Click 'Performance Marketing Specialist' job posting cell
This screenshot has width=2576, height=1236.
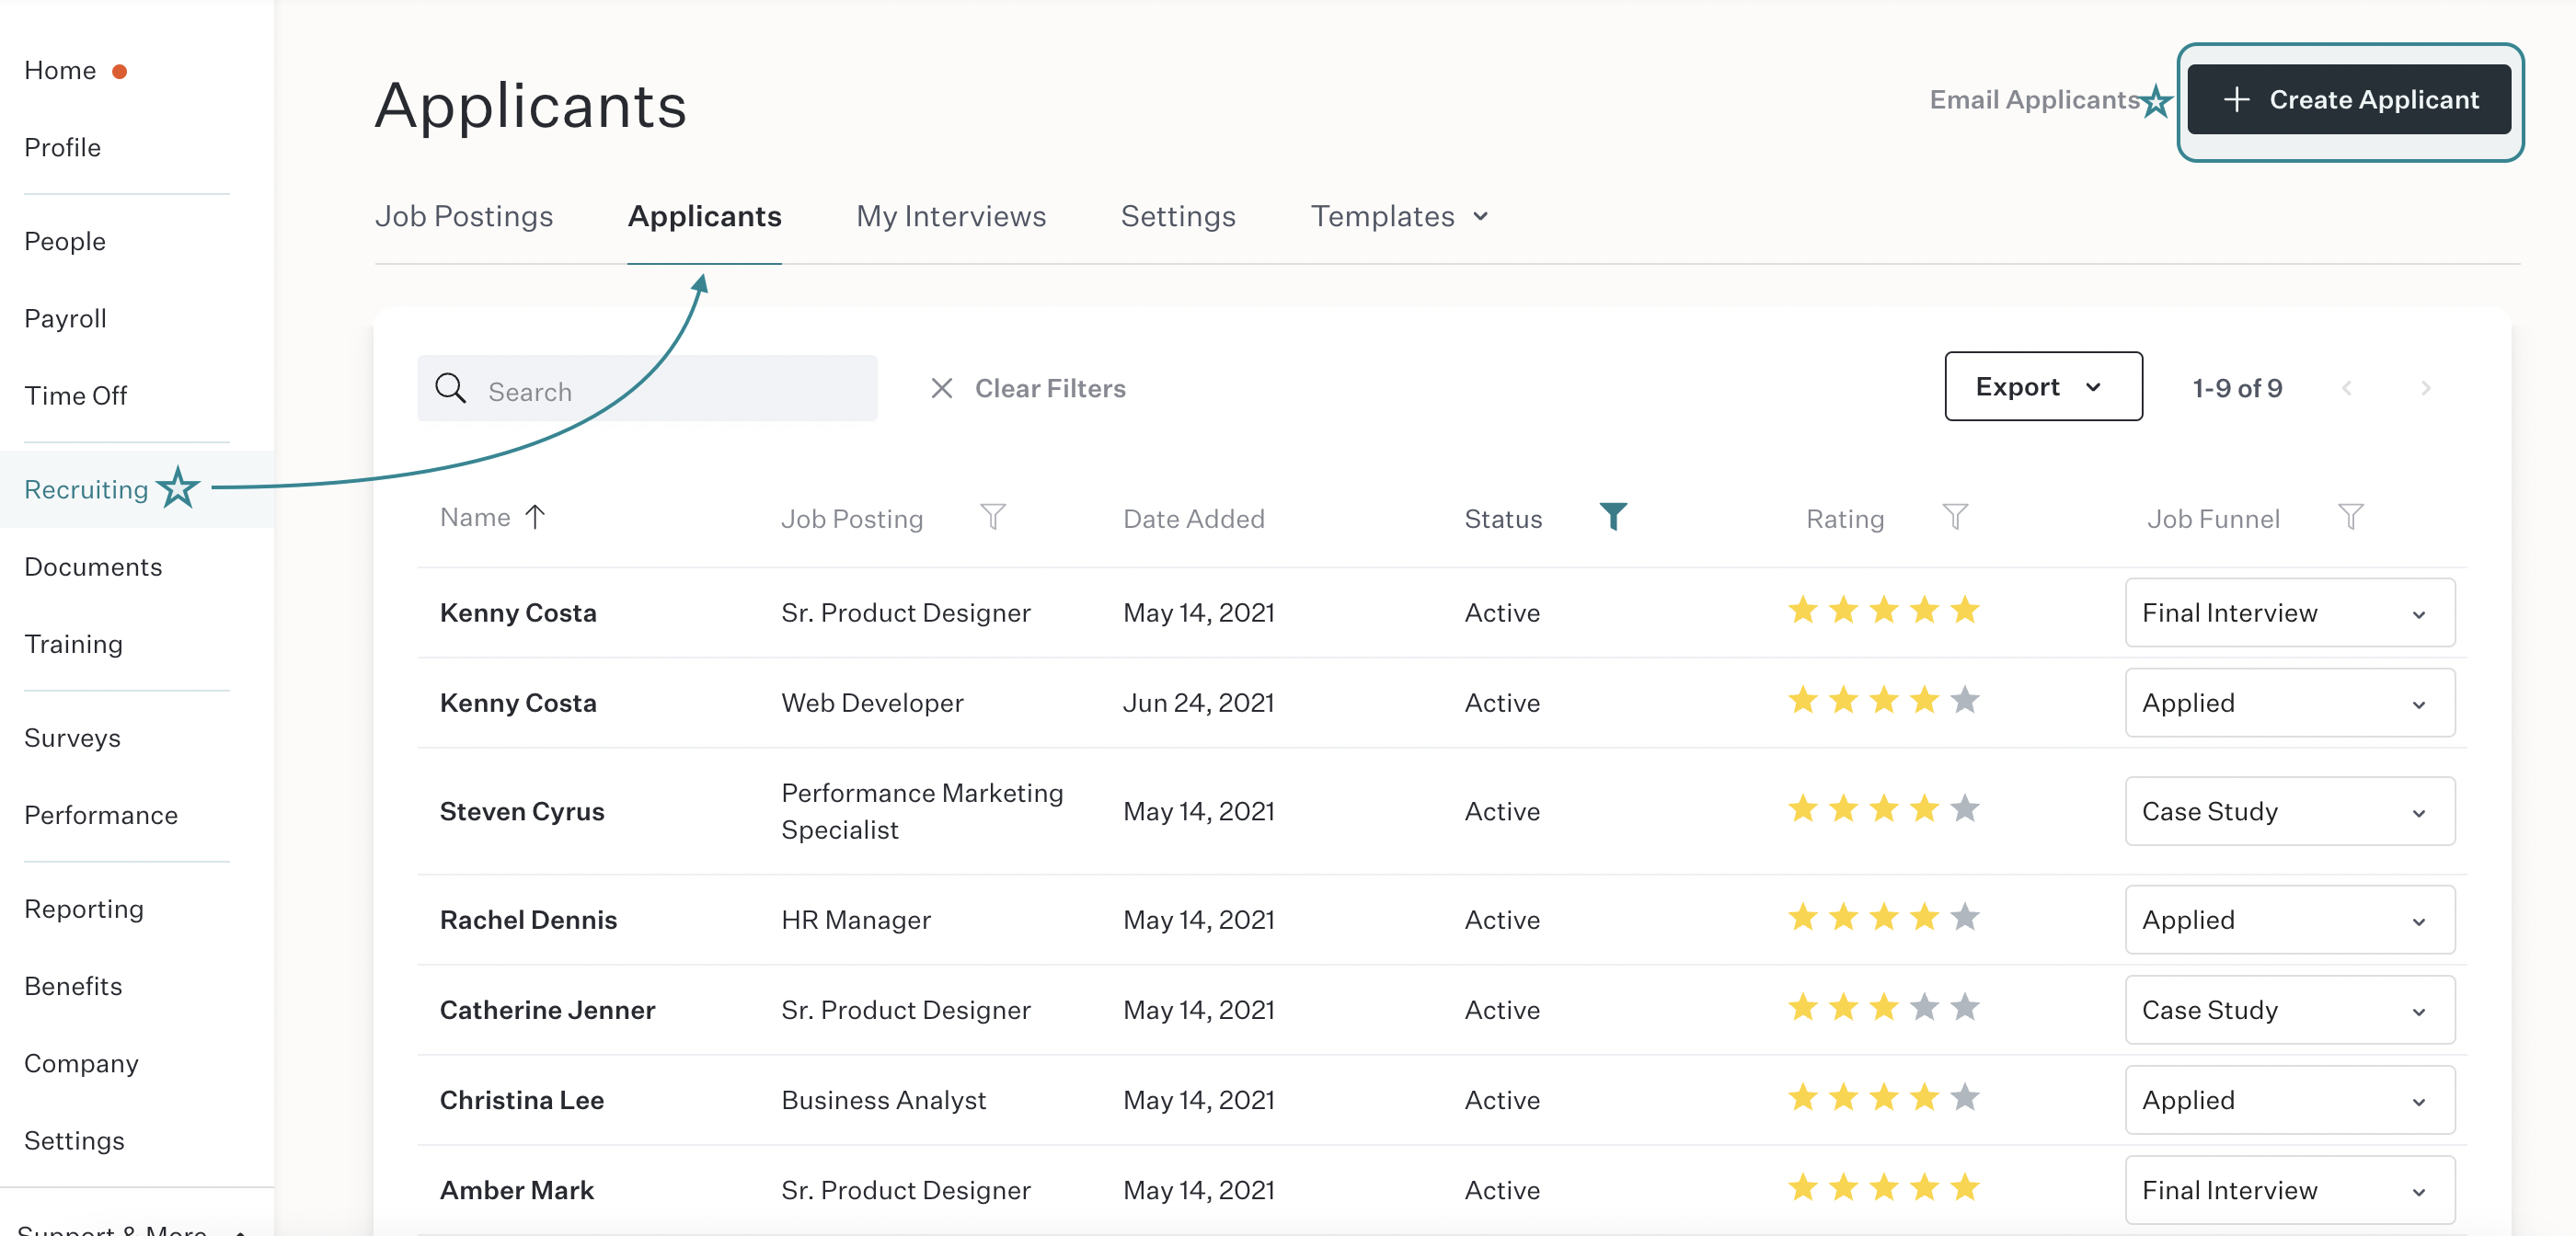[922, 811]
